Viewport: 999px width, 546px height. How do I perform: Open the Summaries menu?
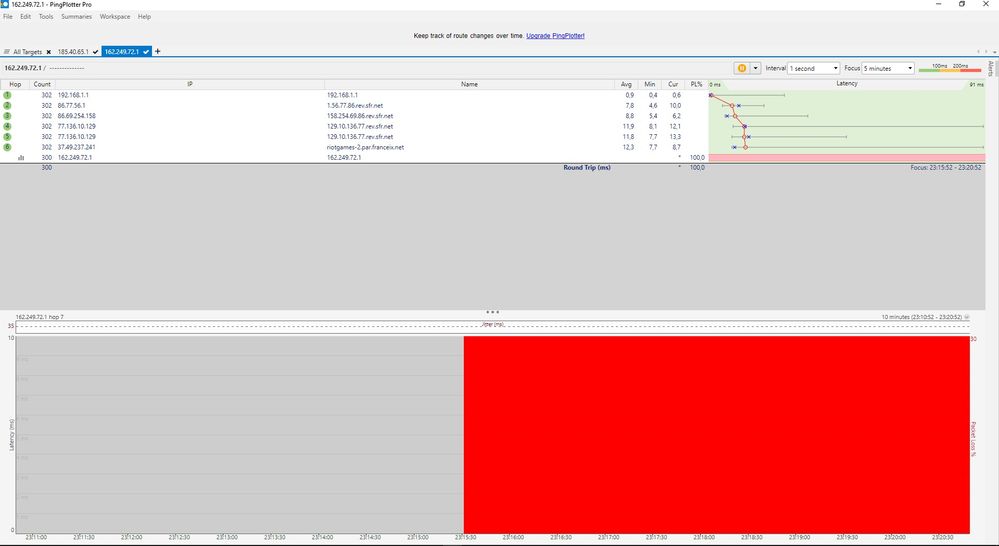pos(76,17)
